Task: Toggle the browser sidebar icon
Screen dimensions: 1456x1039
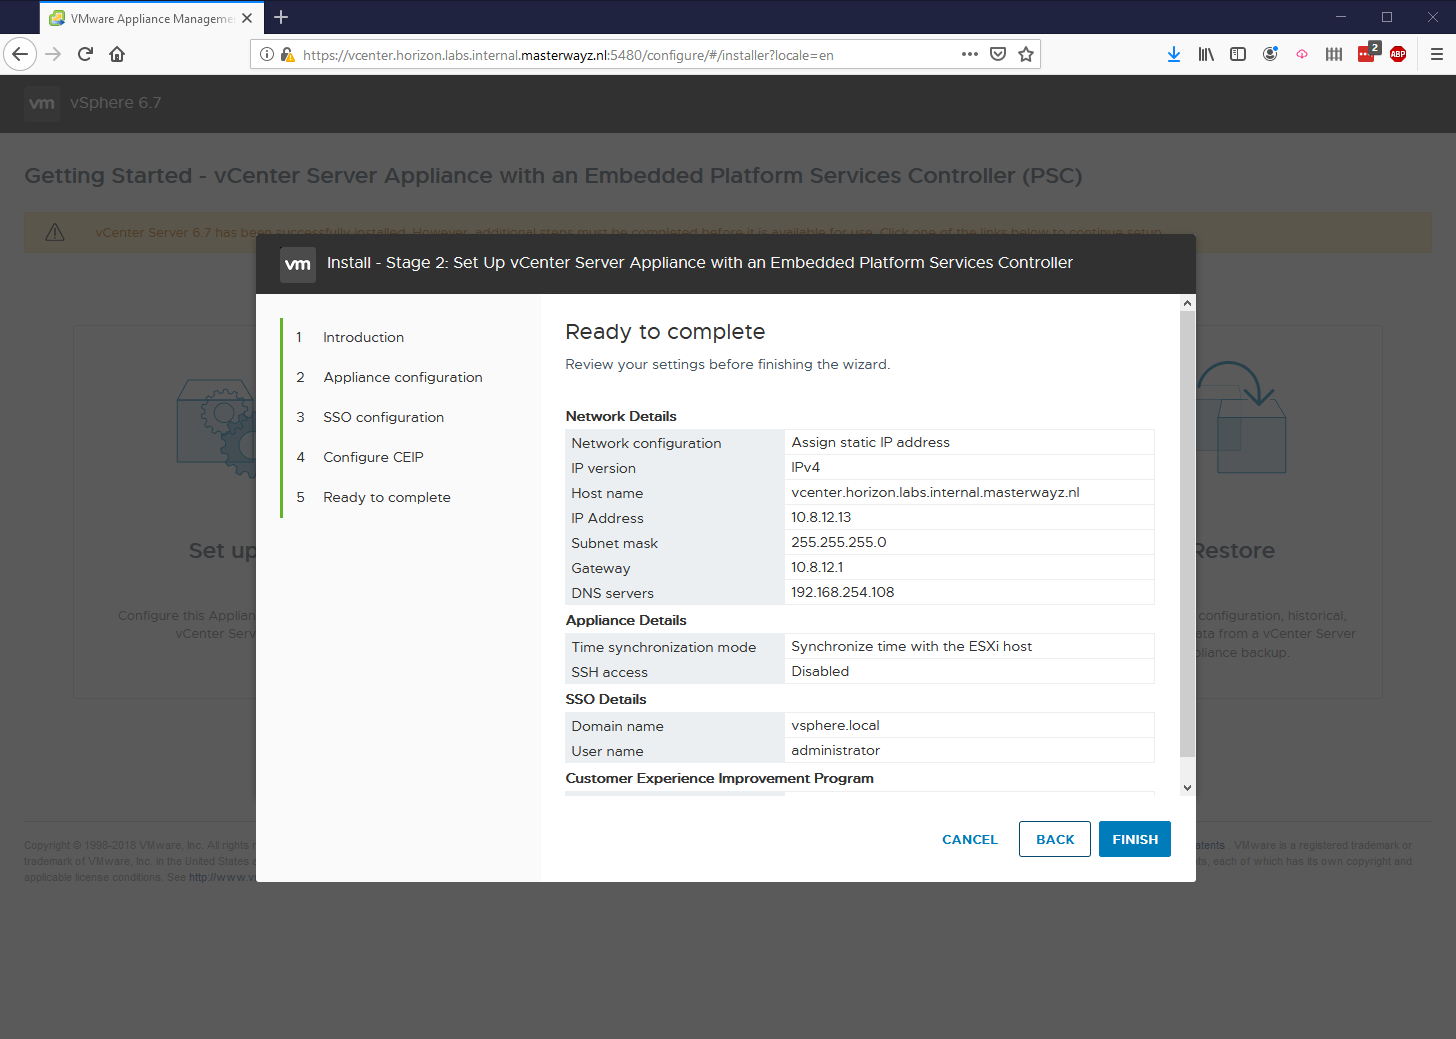Action: 1238,54
